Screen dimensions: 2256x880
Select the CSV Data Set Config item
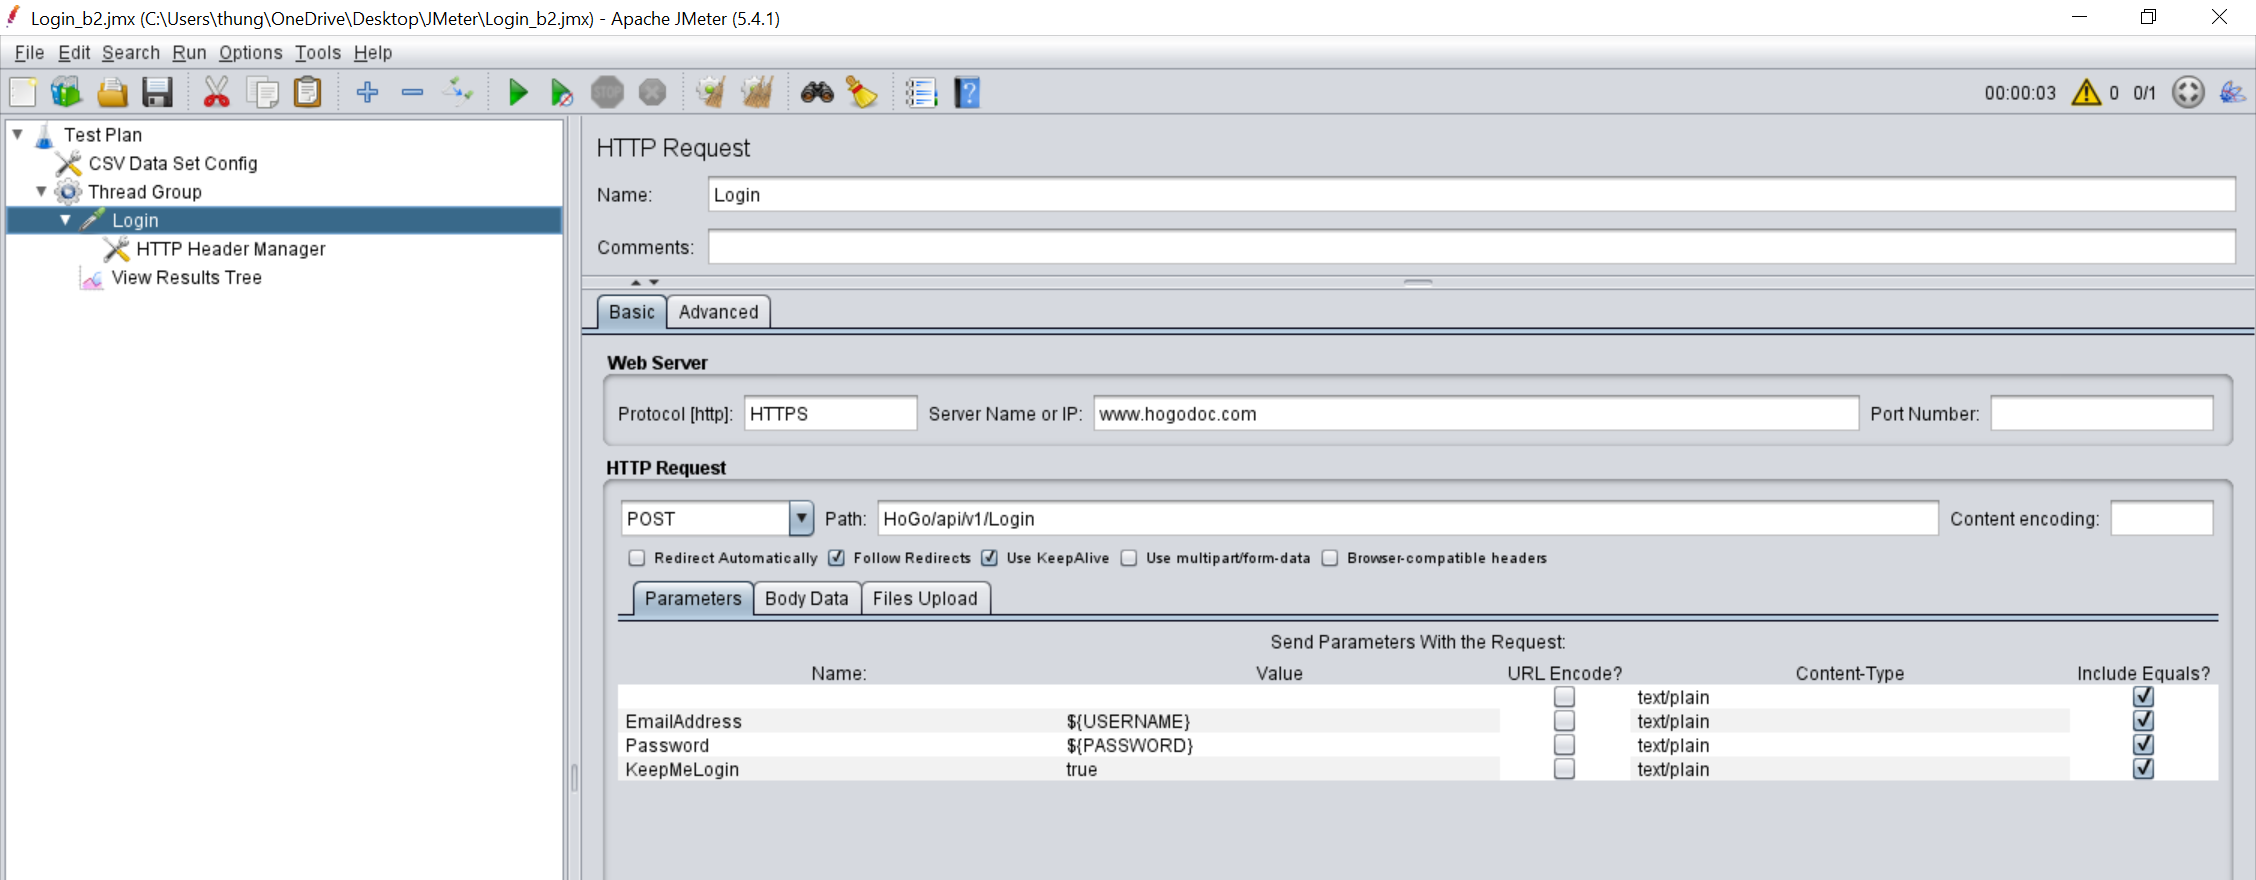coord(173,163)
